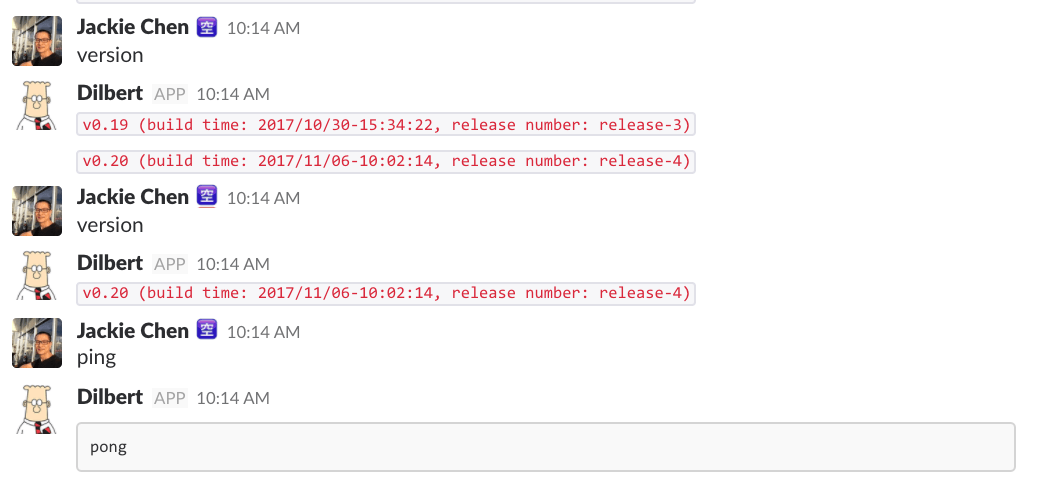This screenshot has height=494, width=1062.
Task: Click Dilbert's avatar on the middle reply
Action: [37, 276]
